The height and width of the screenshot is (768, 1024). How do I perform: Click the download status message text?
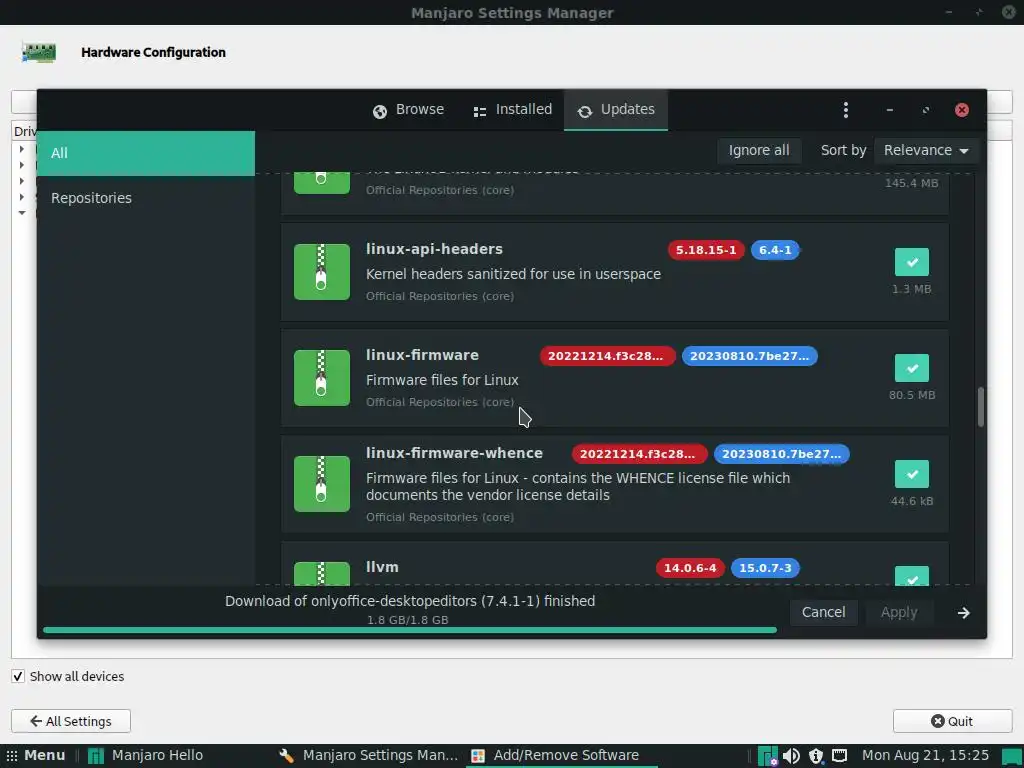410,601
